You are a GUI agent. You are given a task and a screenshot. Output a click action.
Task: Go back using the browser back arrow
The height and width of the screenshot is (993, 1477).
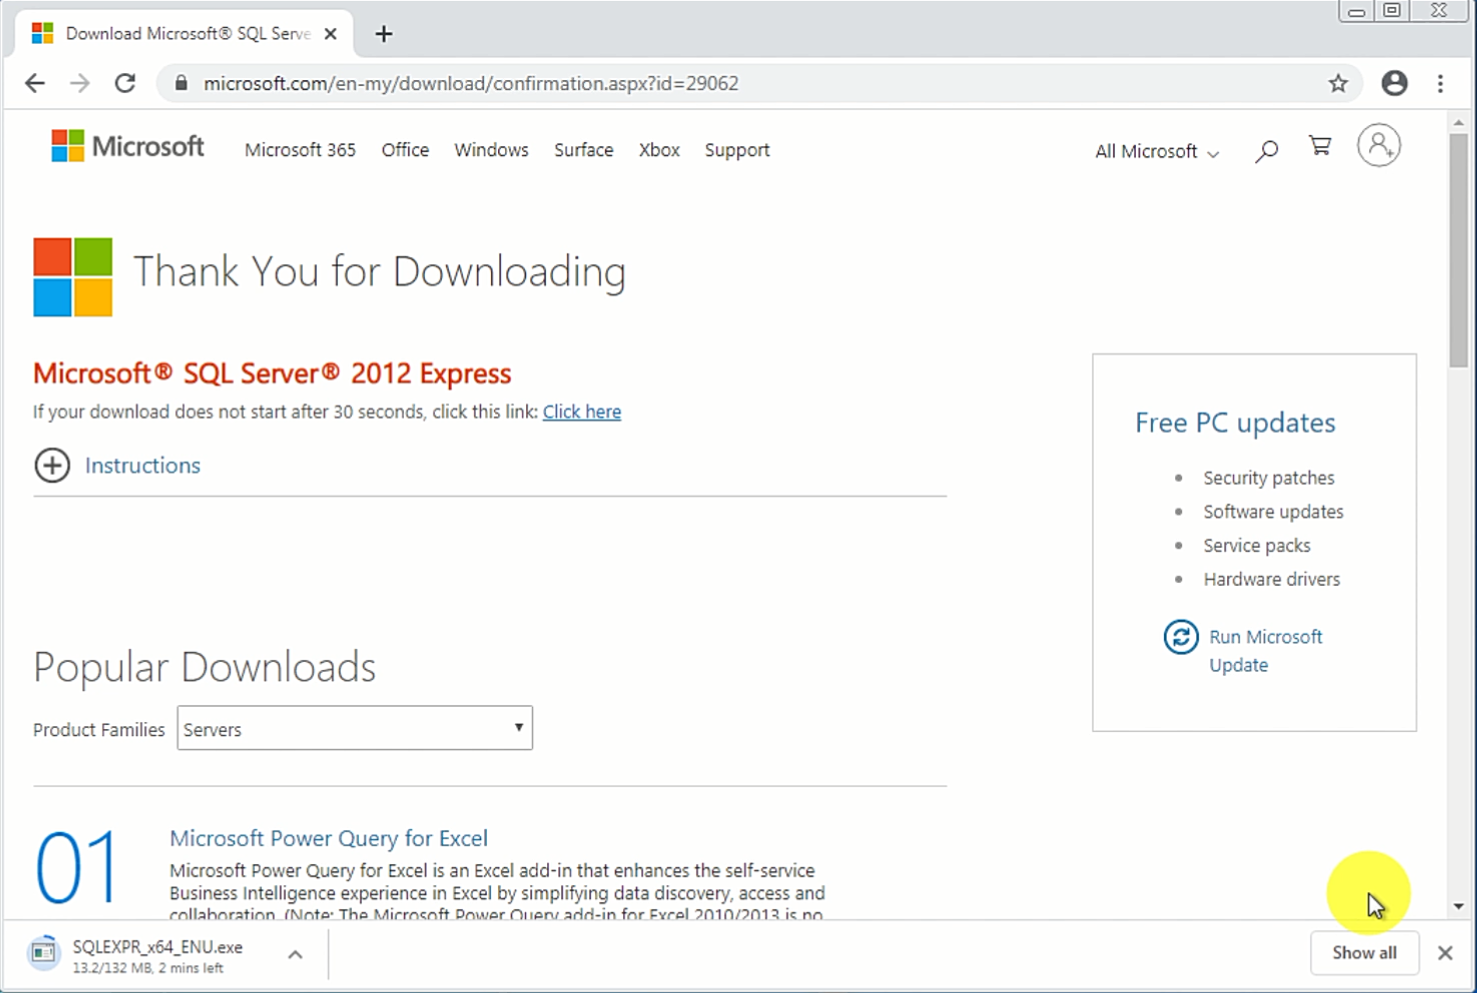[x=35, y=83]
